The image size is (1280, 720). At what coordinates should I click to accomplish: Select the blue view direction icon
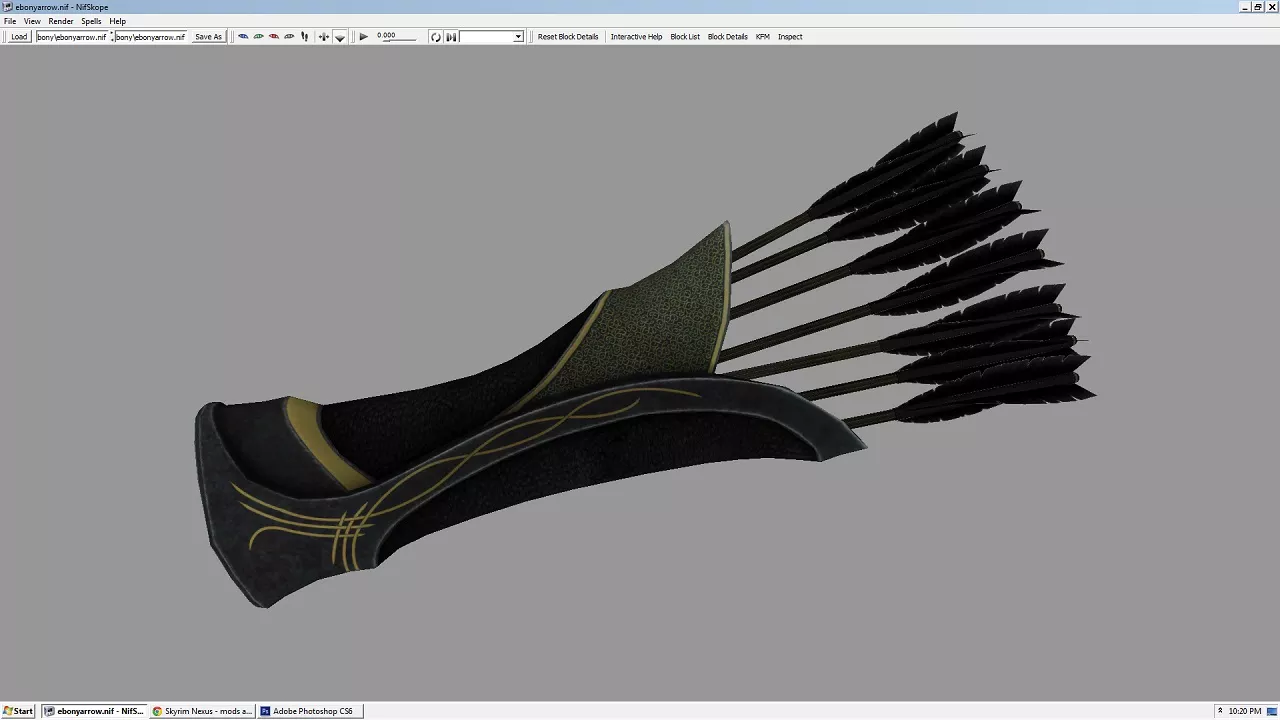click(243, 37)
